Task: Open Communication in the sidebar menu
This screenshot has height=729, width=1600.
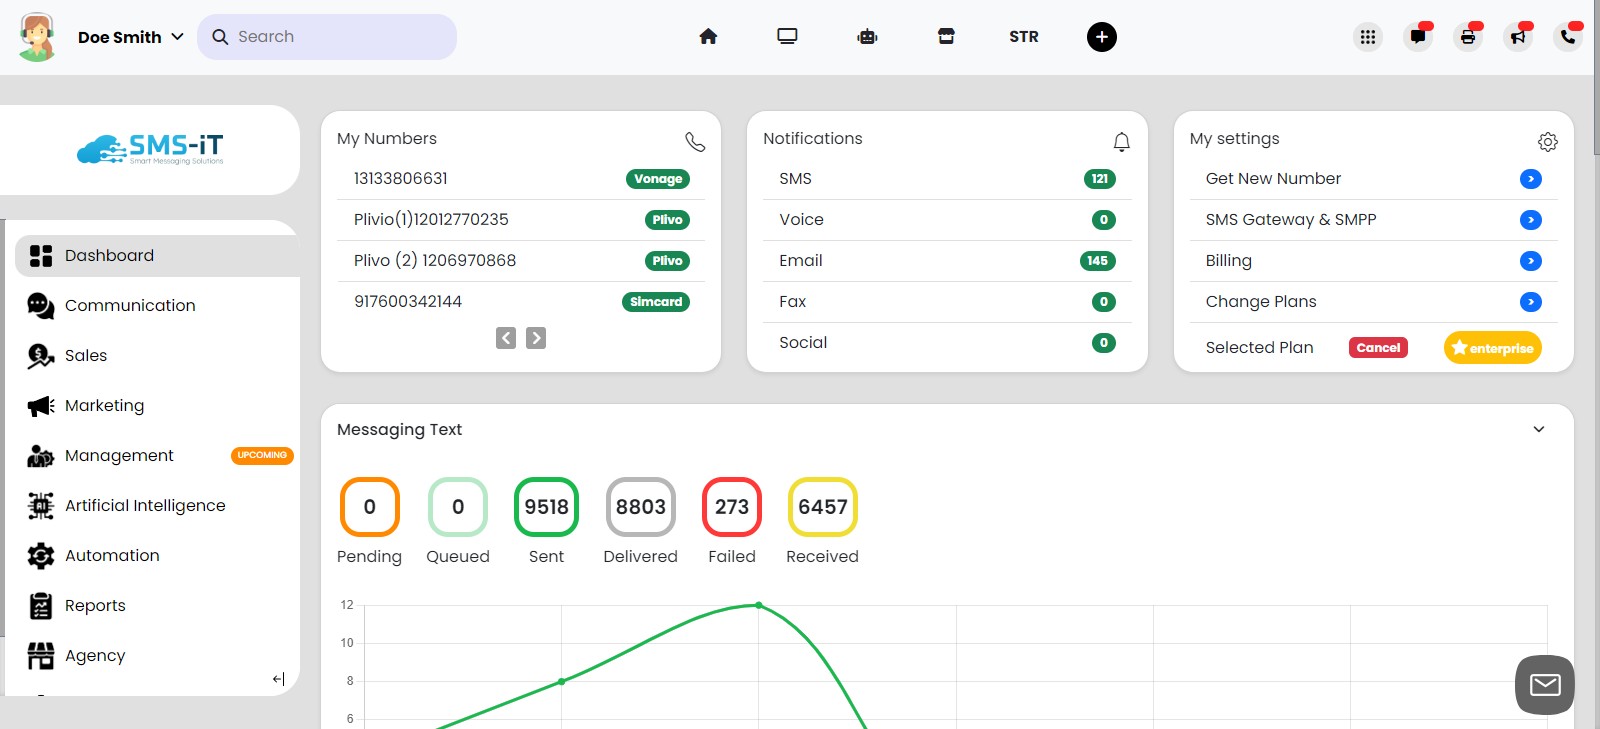Action: [x=130, y=306]
